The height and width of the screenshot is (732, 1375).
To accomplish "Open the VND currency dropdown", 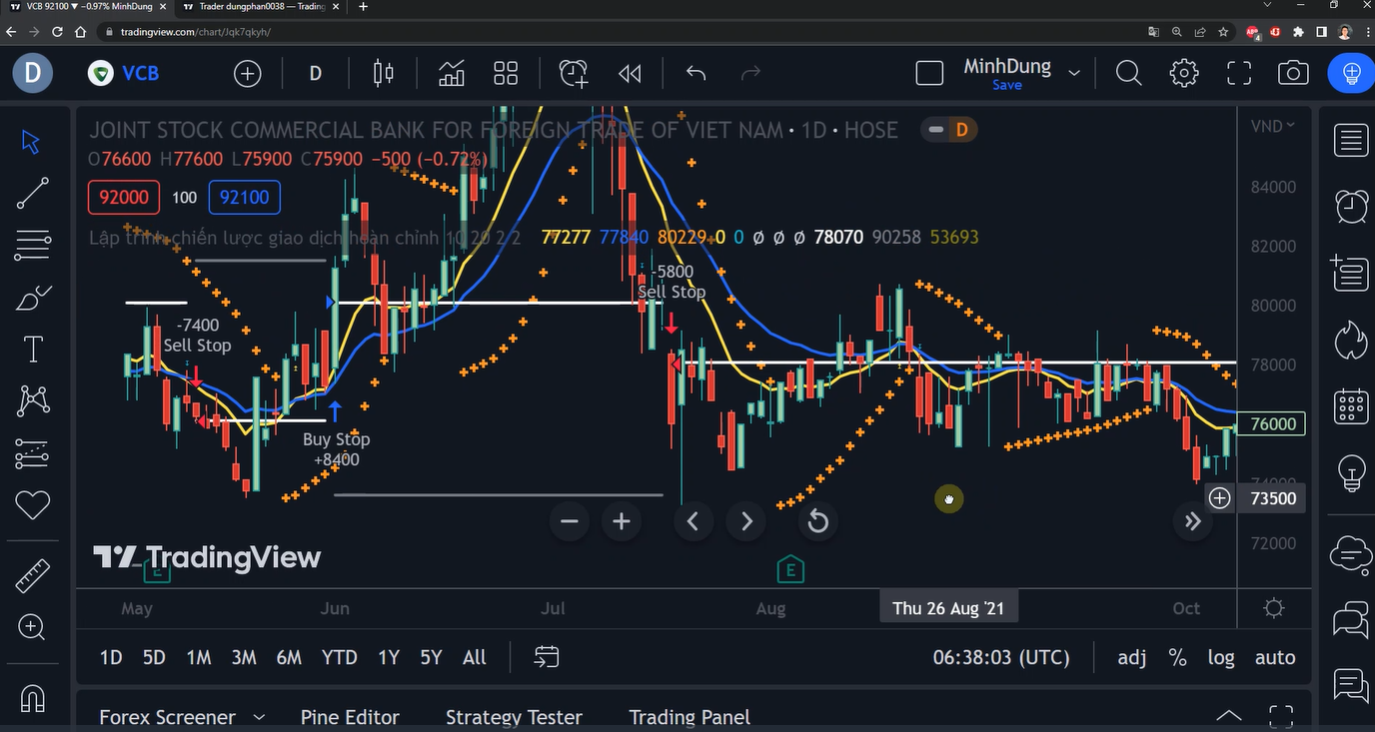I will pos(1272,126).
